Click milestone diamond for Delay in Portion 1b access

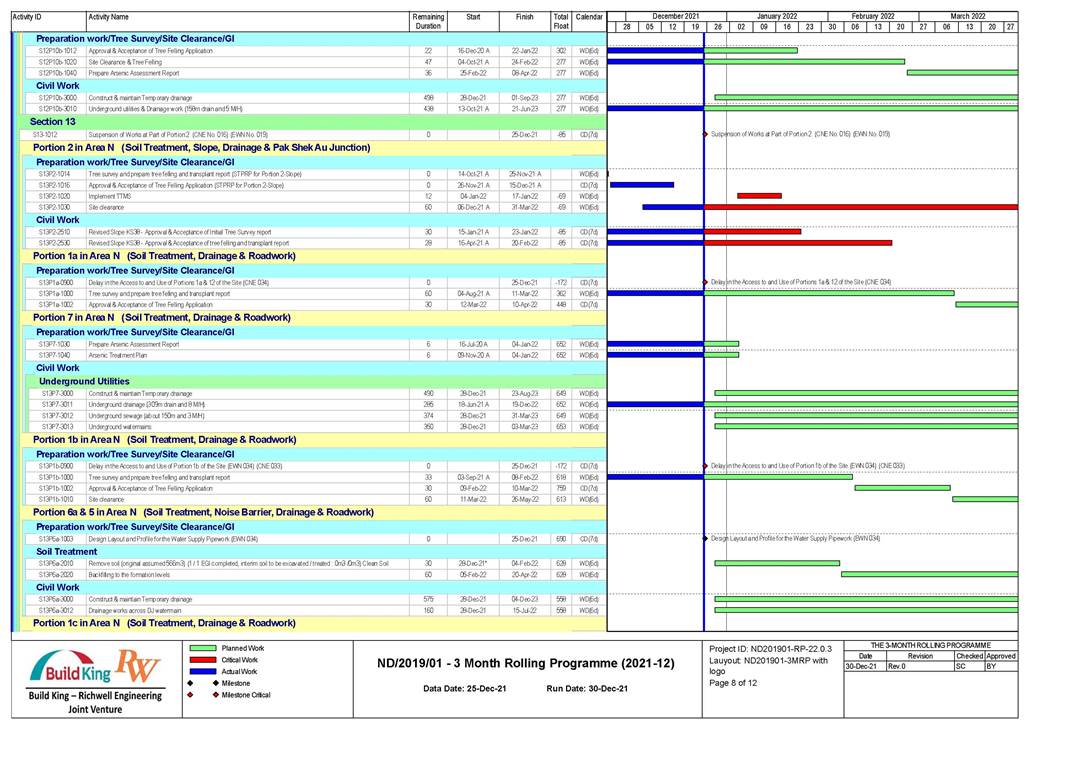(x=705, y=466)
